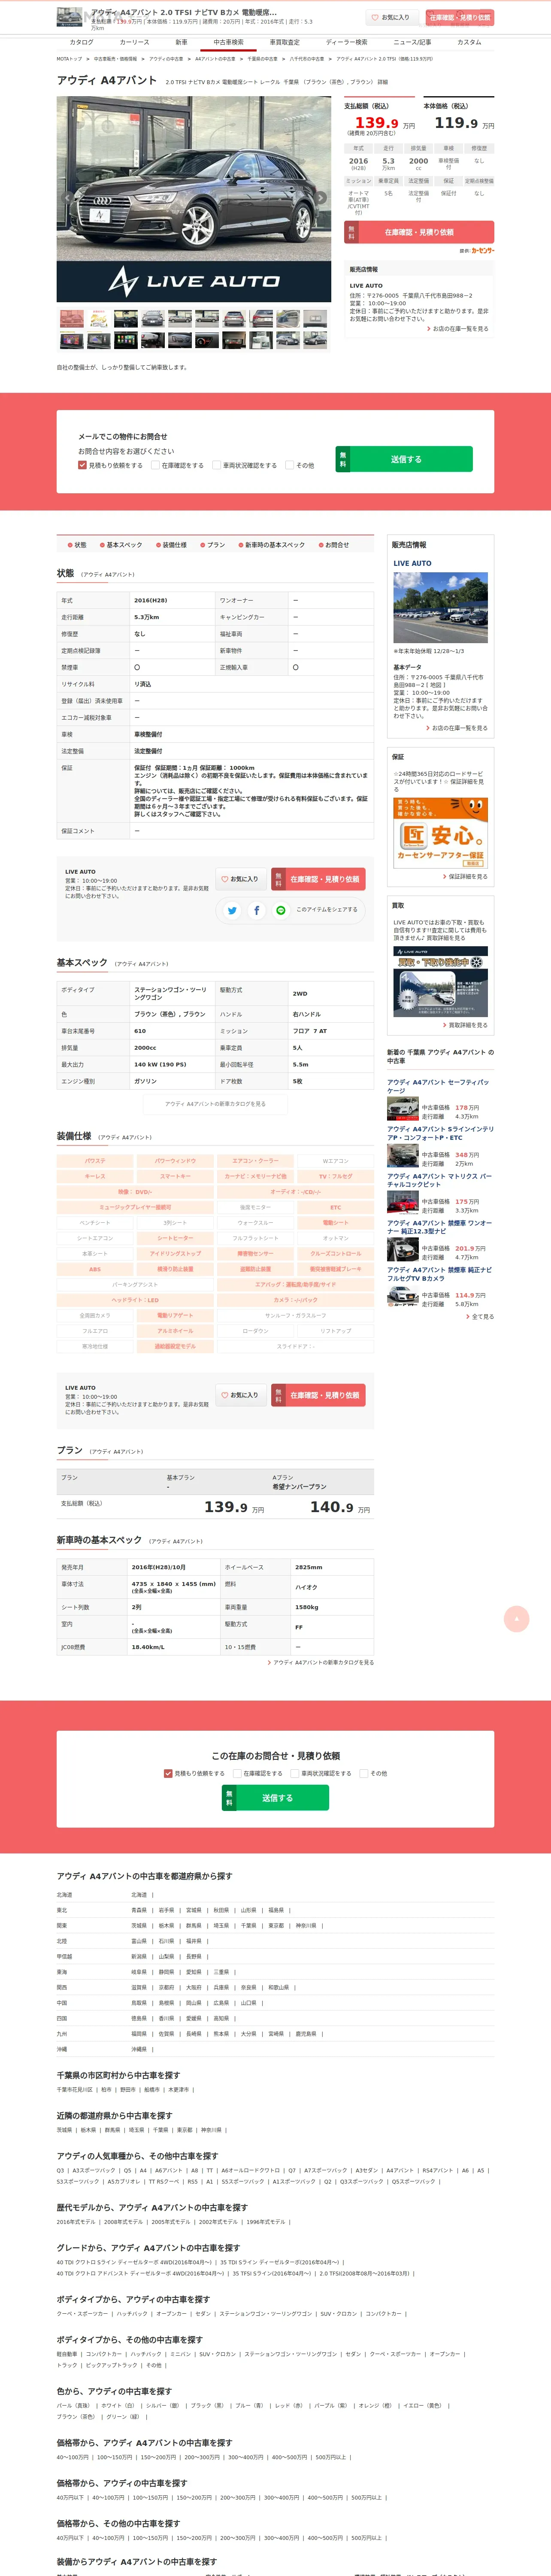Click the Facebook share icon

tap(256, 910)
